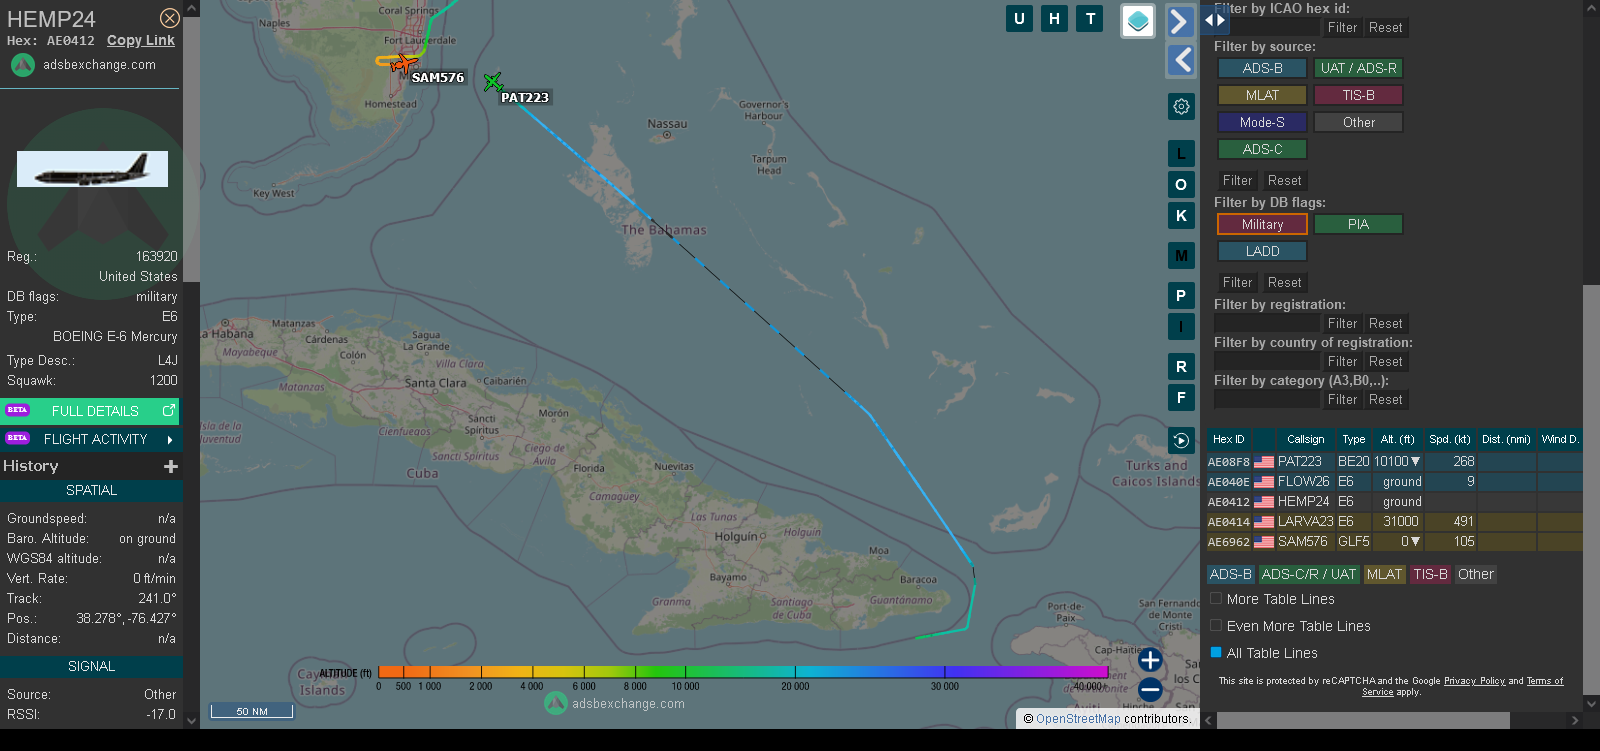
Task: Open external link icon on FULL DETAILS
Action: (x=169, y=410)
